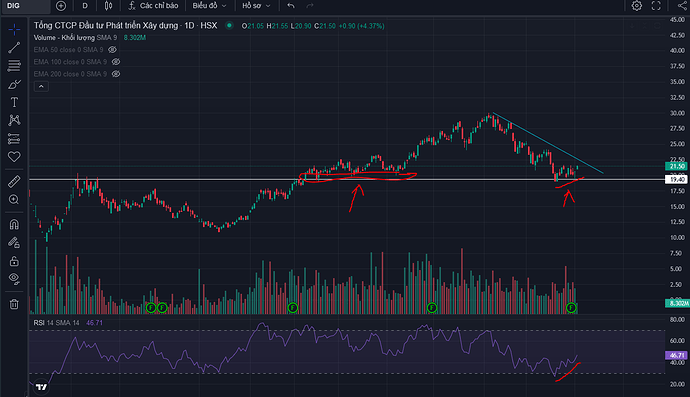690x397 pixels.
Task: Open the Fibonacci and Gann tools
Action: [x=14, y=66]
